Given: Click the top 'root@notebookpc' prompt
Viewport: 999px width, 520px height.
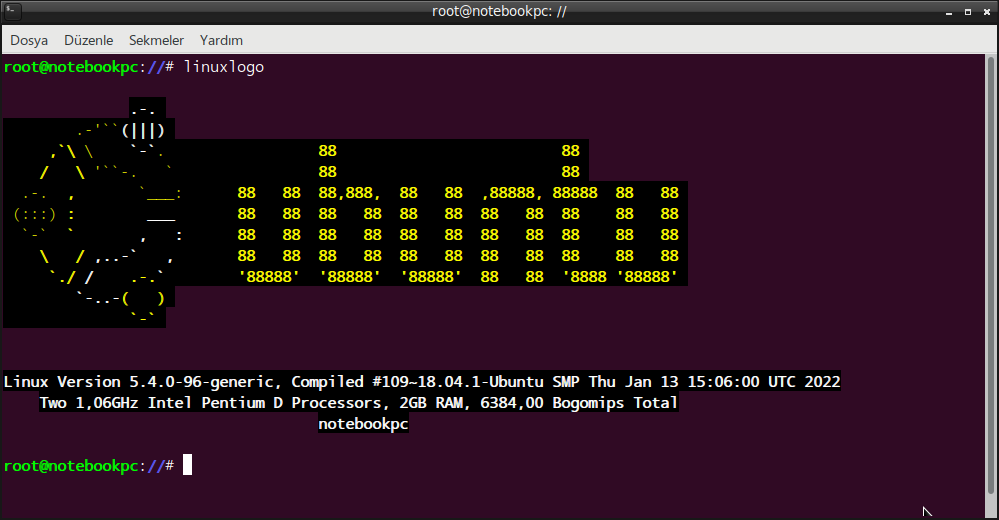Looking at the screenshot, I should point(71,67).
